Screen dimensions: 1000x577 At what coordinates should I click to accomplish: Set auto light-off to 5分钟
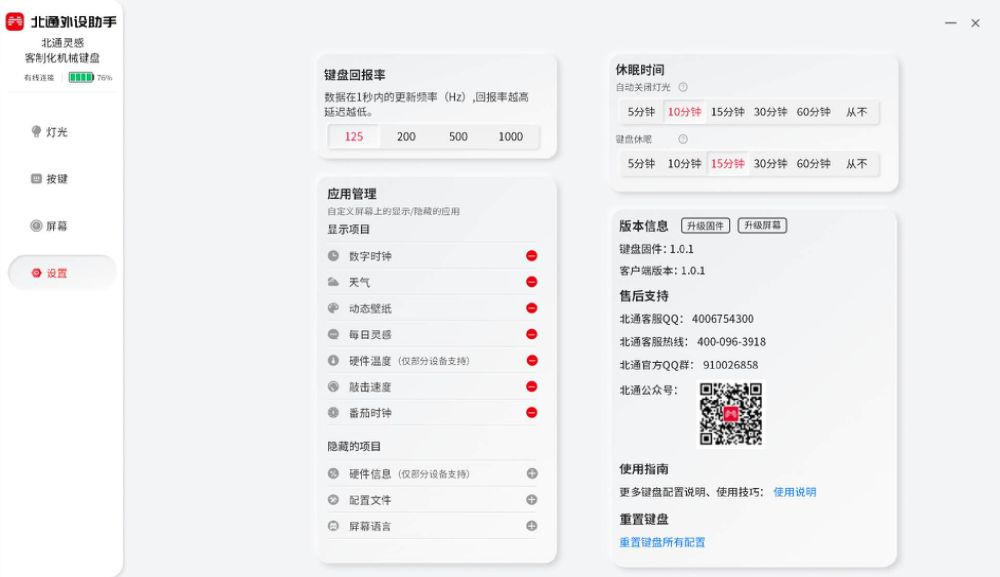pos(641,112)
